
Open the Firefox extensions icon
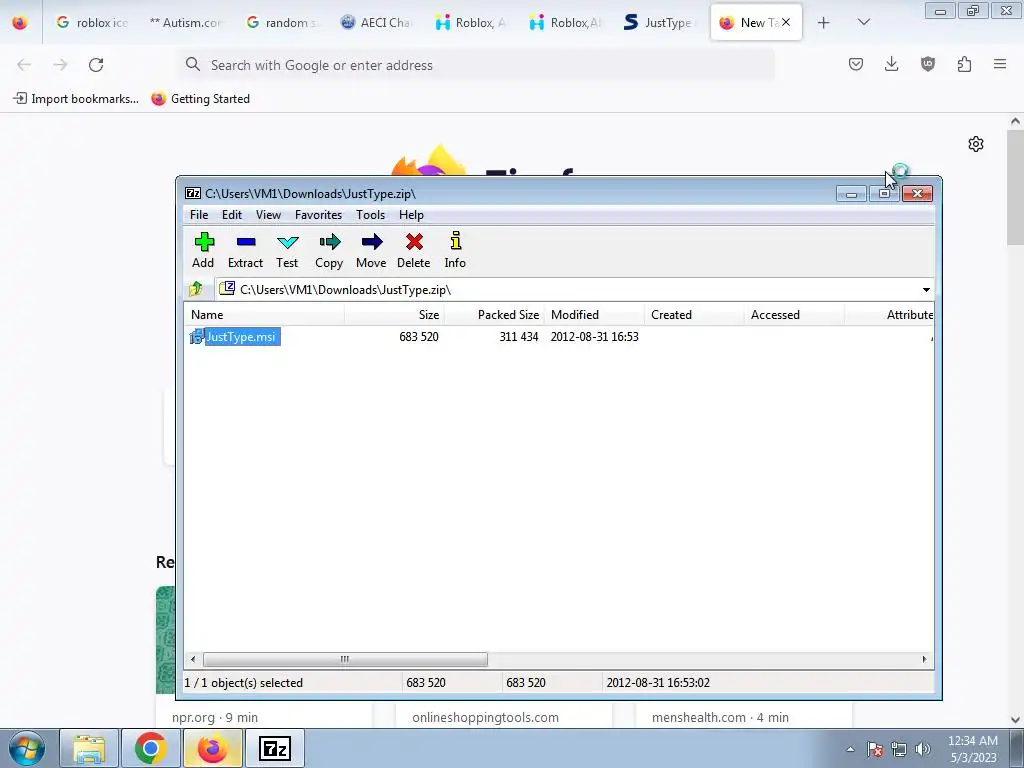(964, 64)
